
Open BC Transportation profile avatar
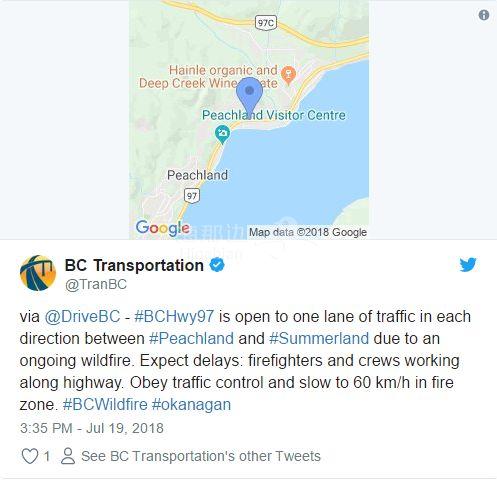38,273
